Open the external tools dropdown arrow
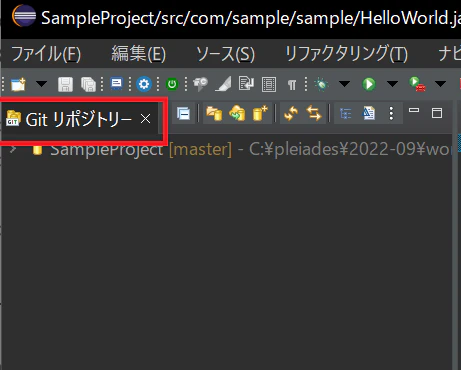This screenshot has width=461, height=370. point(440,84)
